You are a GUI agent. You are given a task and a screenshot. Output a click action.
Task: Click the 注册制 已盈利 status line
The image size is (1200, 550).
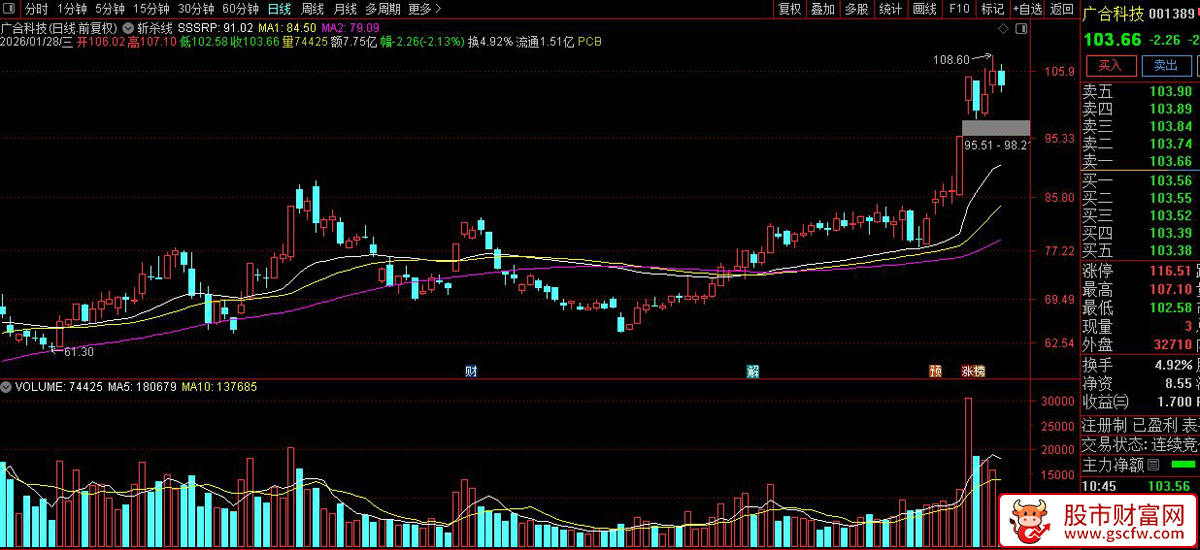pyautogui.click(x=1140, y=424)
